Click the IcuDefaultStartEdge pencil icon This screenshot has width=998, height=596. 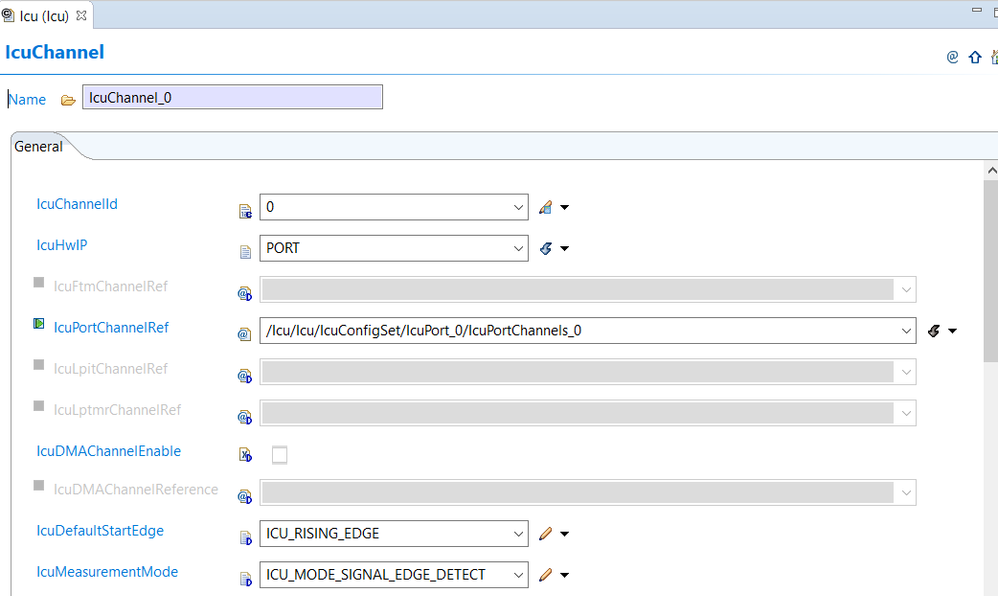coord(545,534)
